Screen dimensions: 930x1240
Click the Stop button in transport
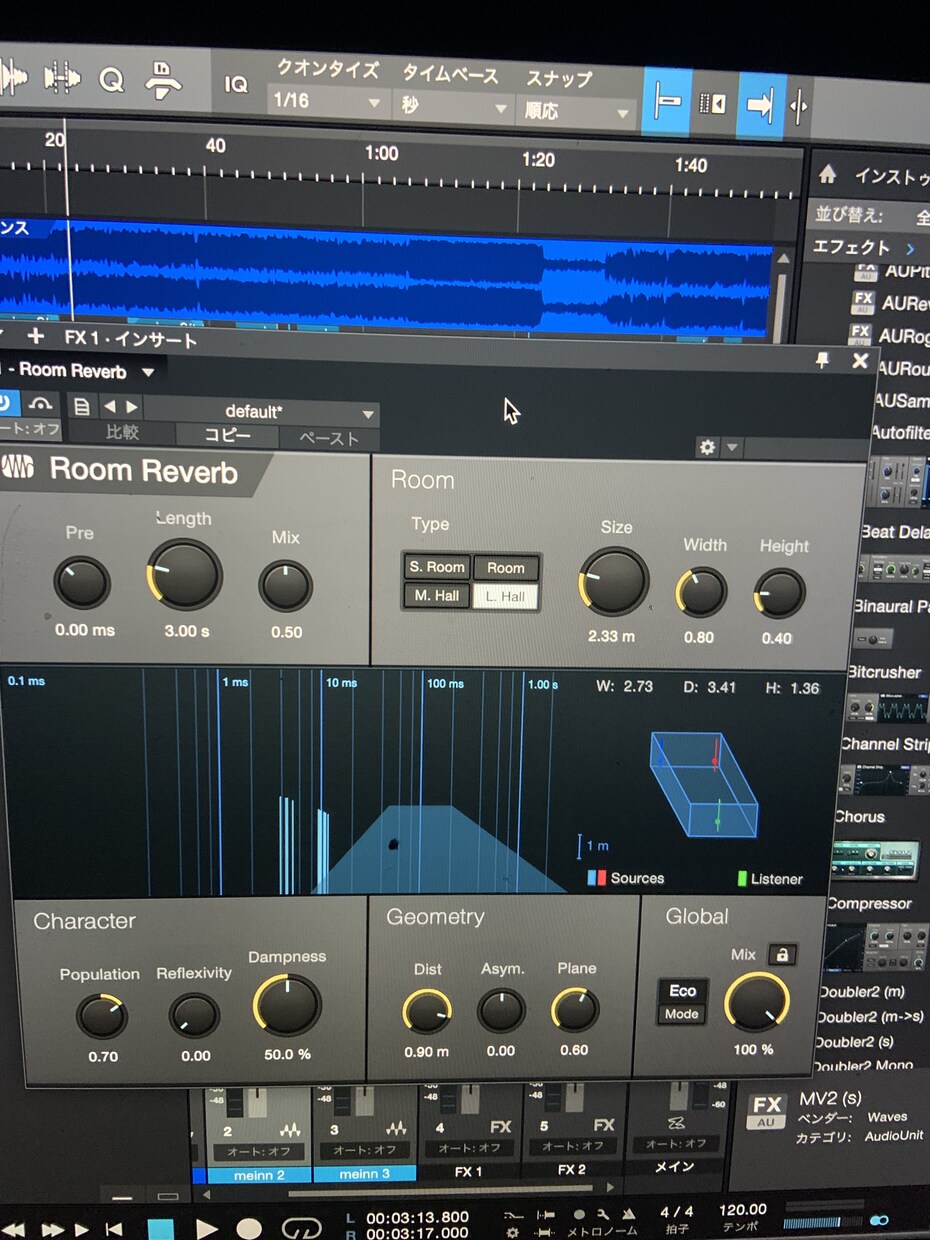160,1229
